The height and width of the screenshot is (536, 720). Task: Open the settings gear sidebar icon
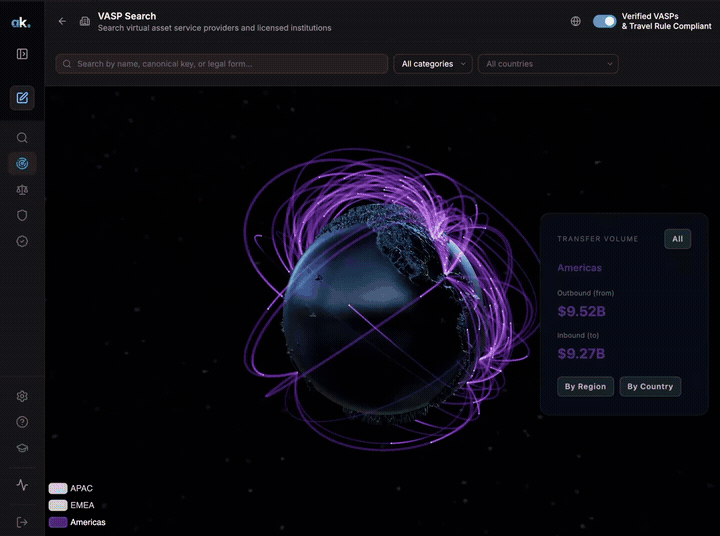pyautogui.click(x=22, y=396)
